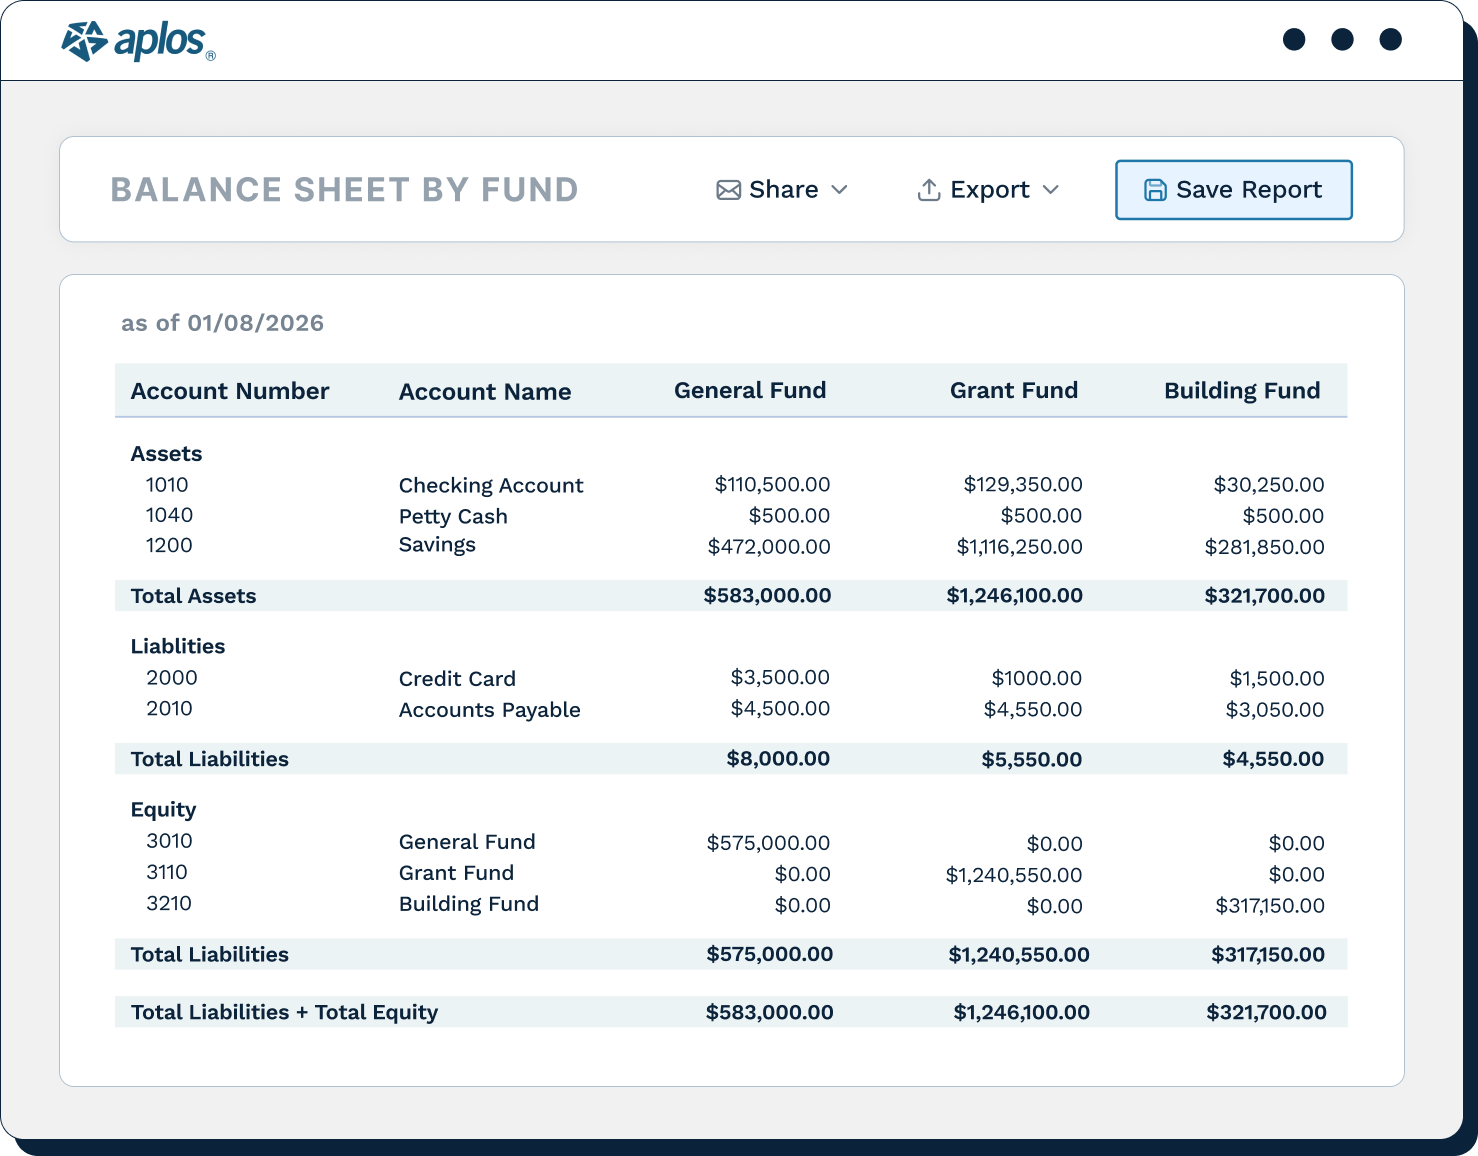The width and height of the screenshot is (1478, 1156).
Task: Click the Savings row name
Action: coord(437,545)
